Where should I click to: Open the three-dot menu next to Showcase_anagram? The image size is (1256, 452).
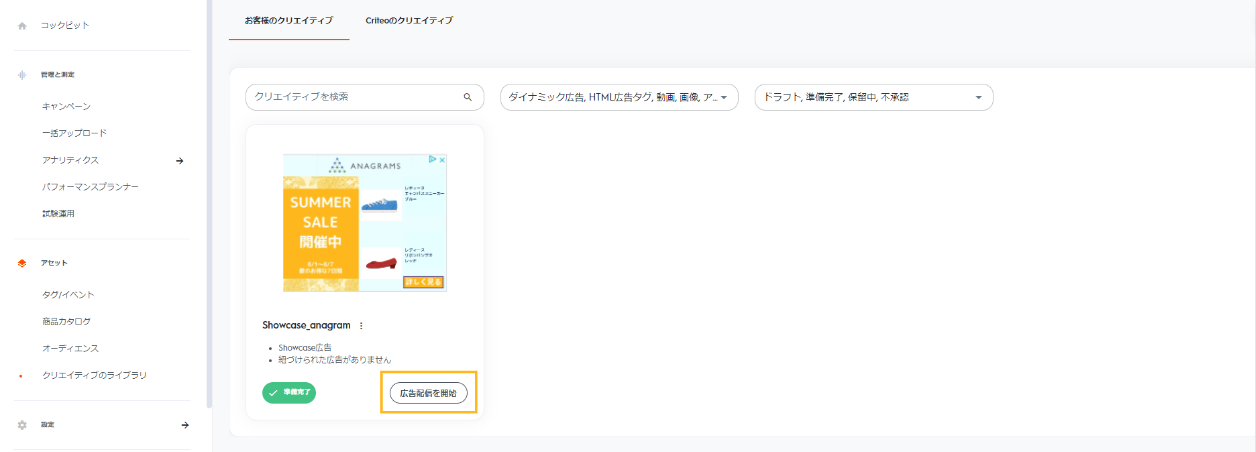tap(361, 325)
